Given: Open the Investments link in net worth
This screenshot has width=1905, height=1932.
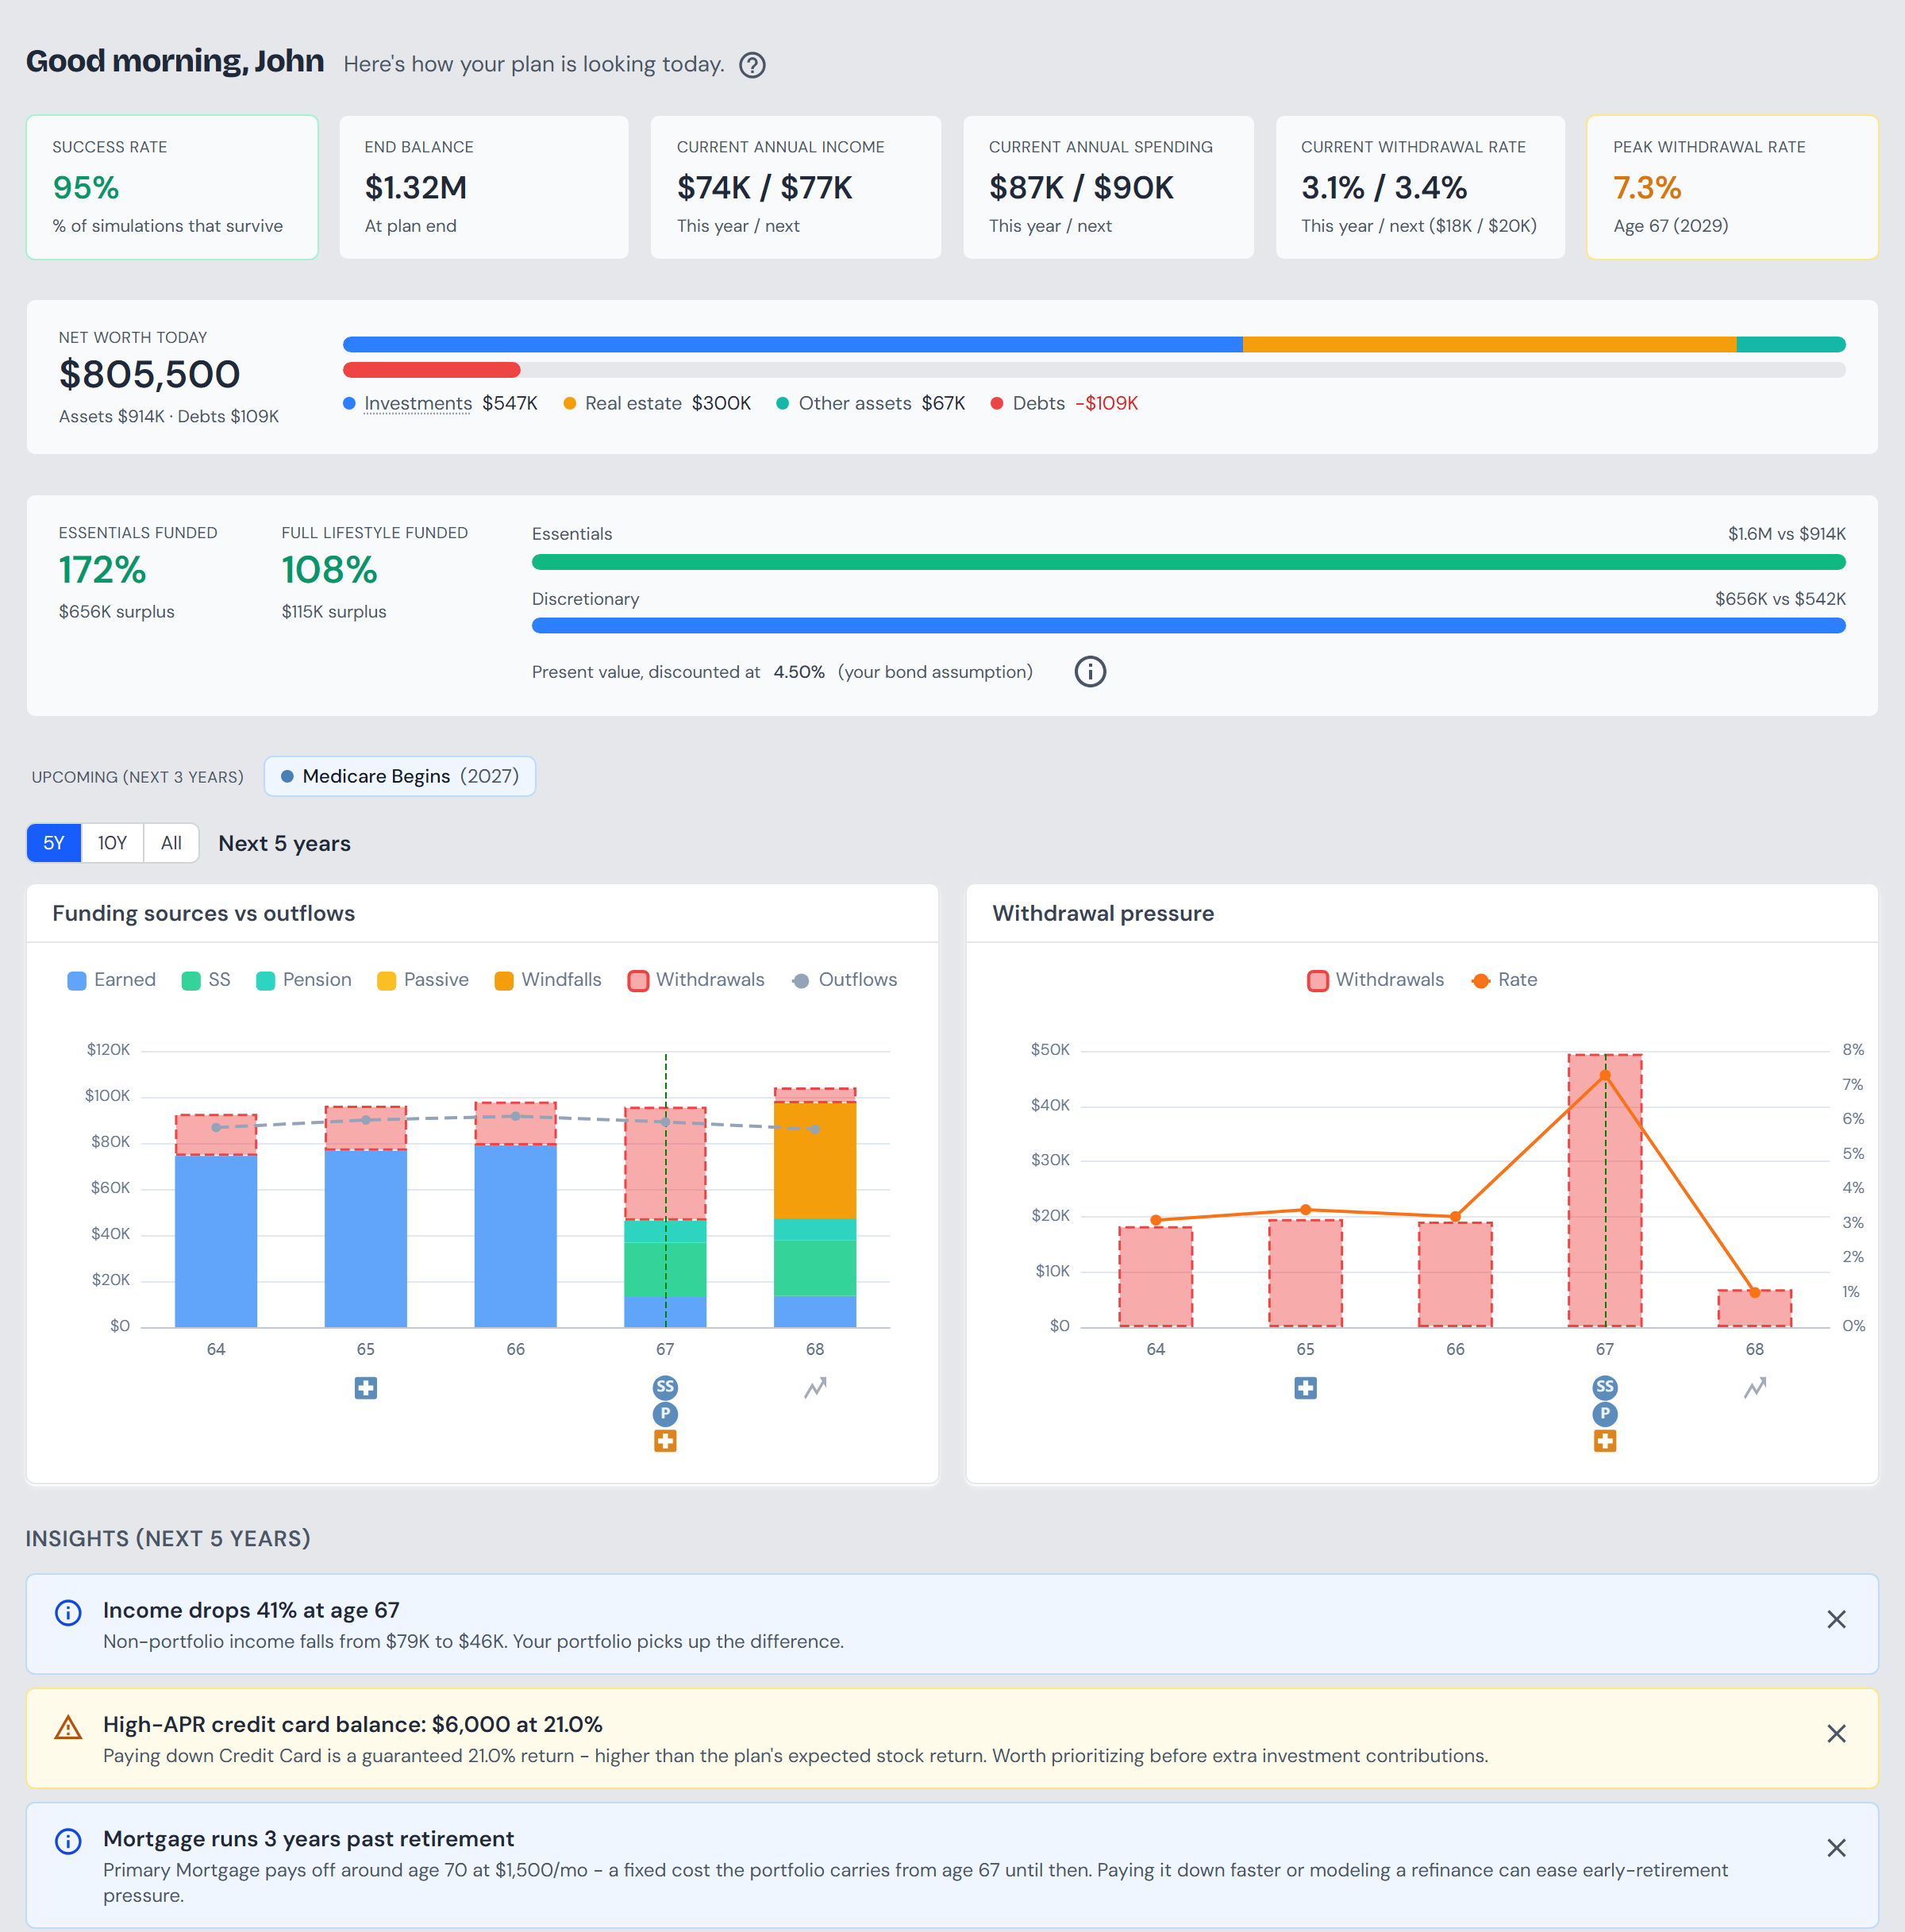Looking at the screenshot, I should coord(418,403).
